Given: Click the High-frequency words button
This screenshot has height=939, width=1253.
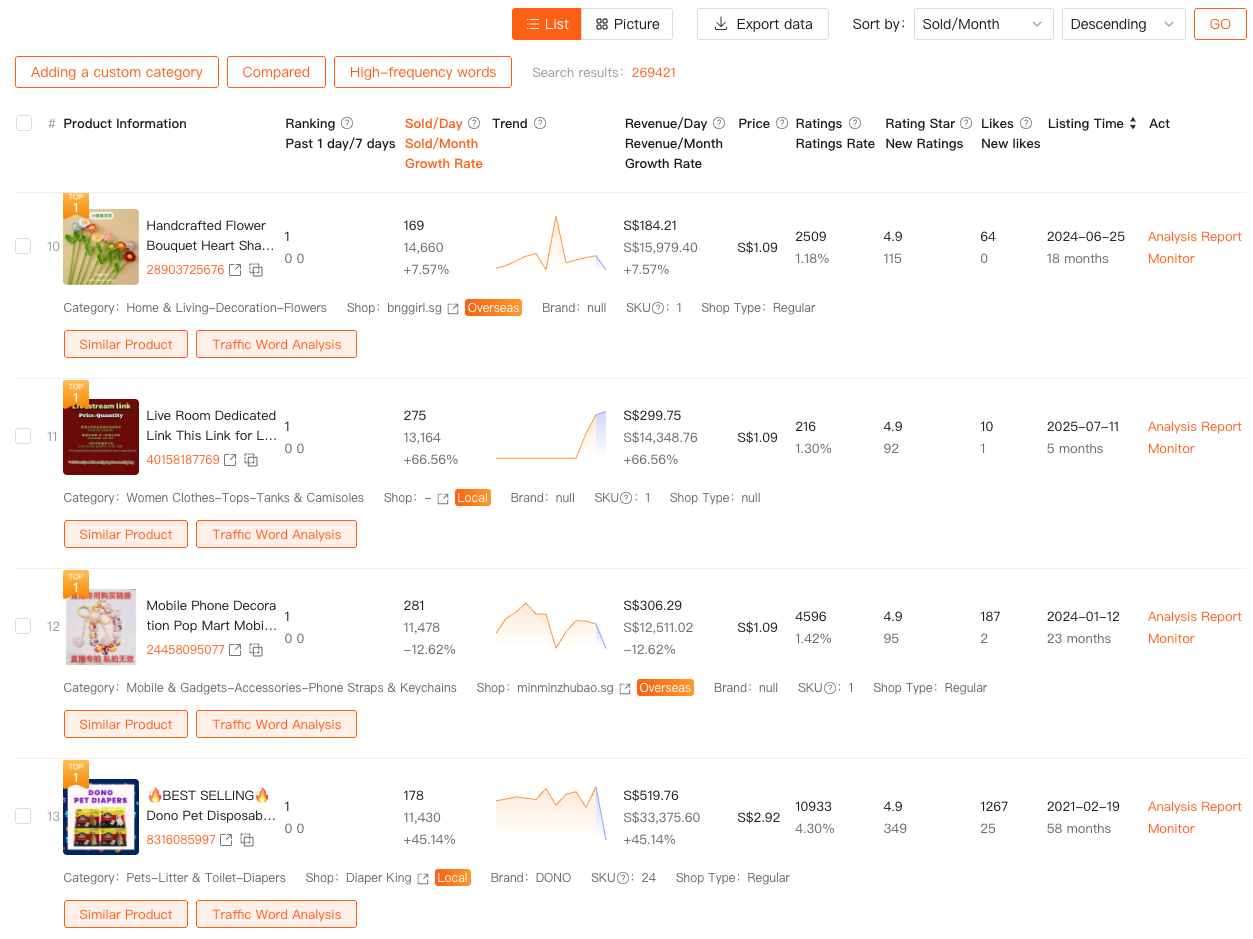Looking at the screenshot, I should (422, 72).
